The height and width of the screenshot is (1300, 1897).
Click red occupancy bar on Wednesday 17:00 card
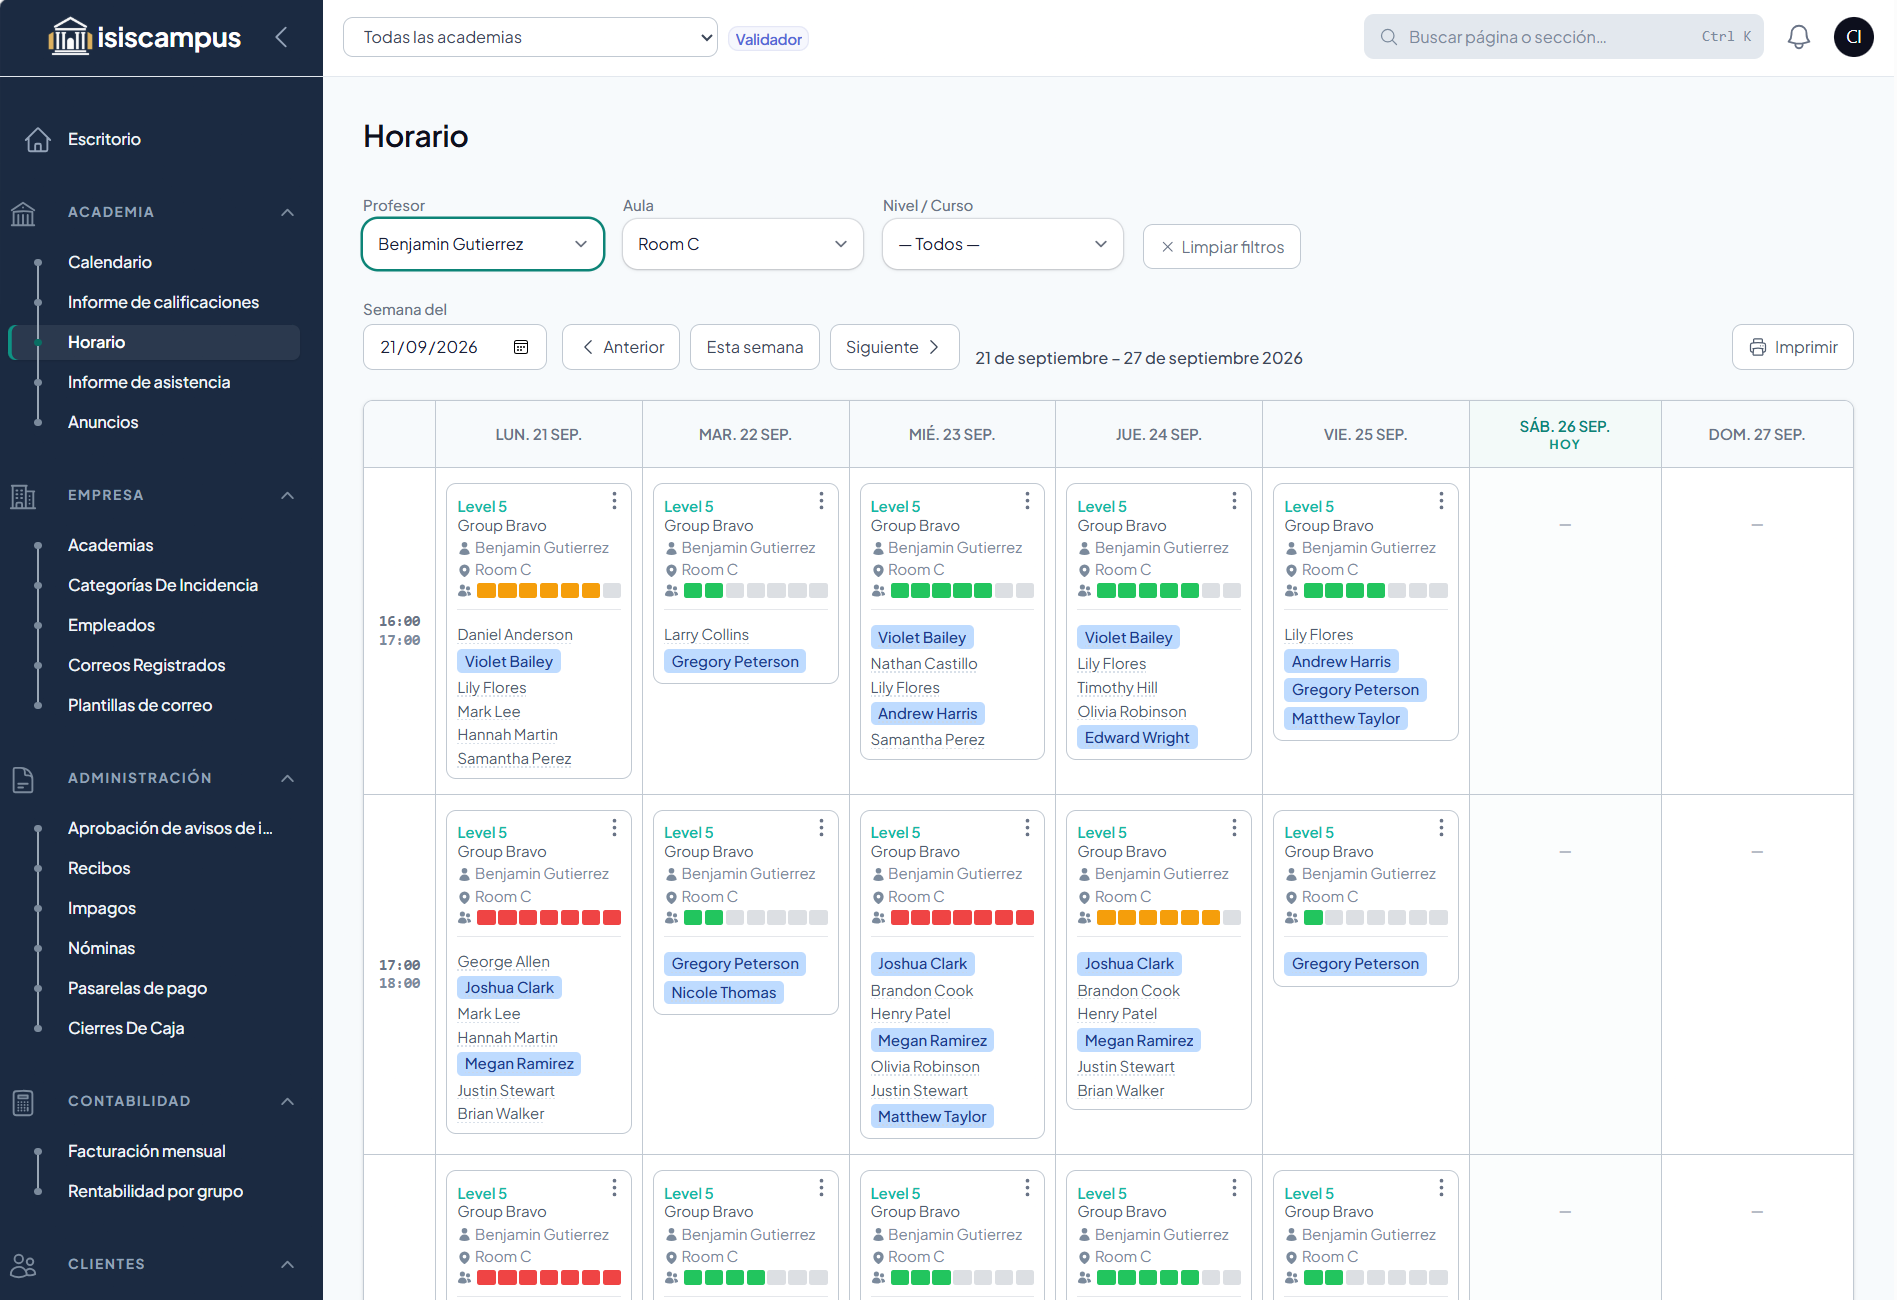pos(962,918)
